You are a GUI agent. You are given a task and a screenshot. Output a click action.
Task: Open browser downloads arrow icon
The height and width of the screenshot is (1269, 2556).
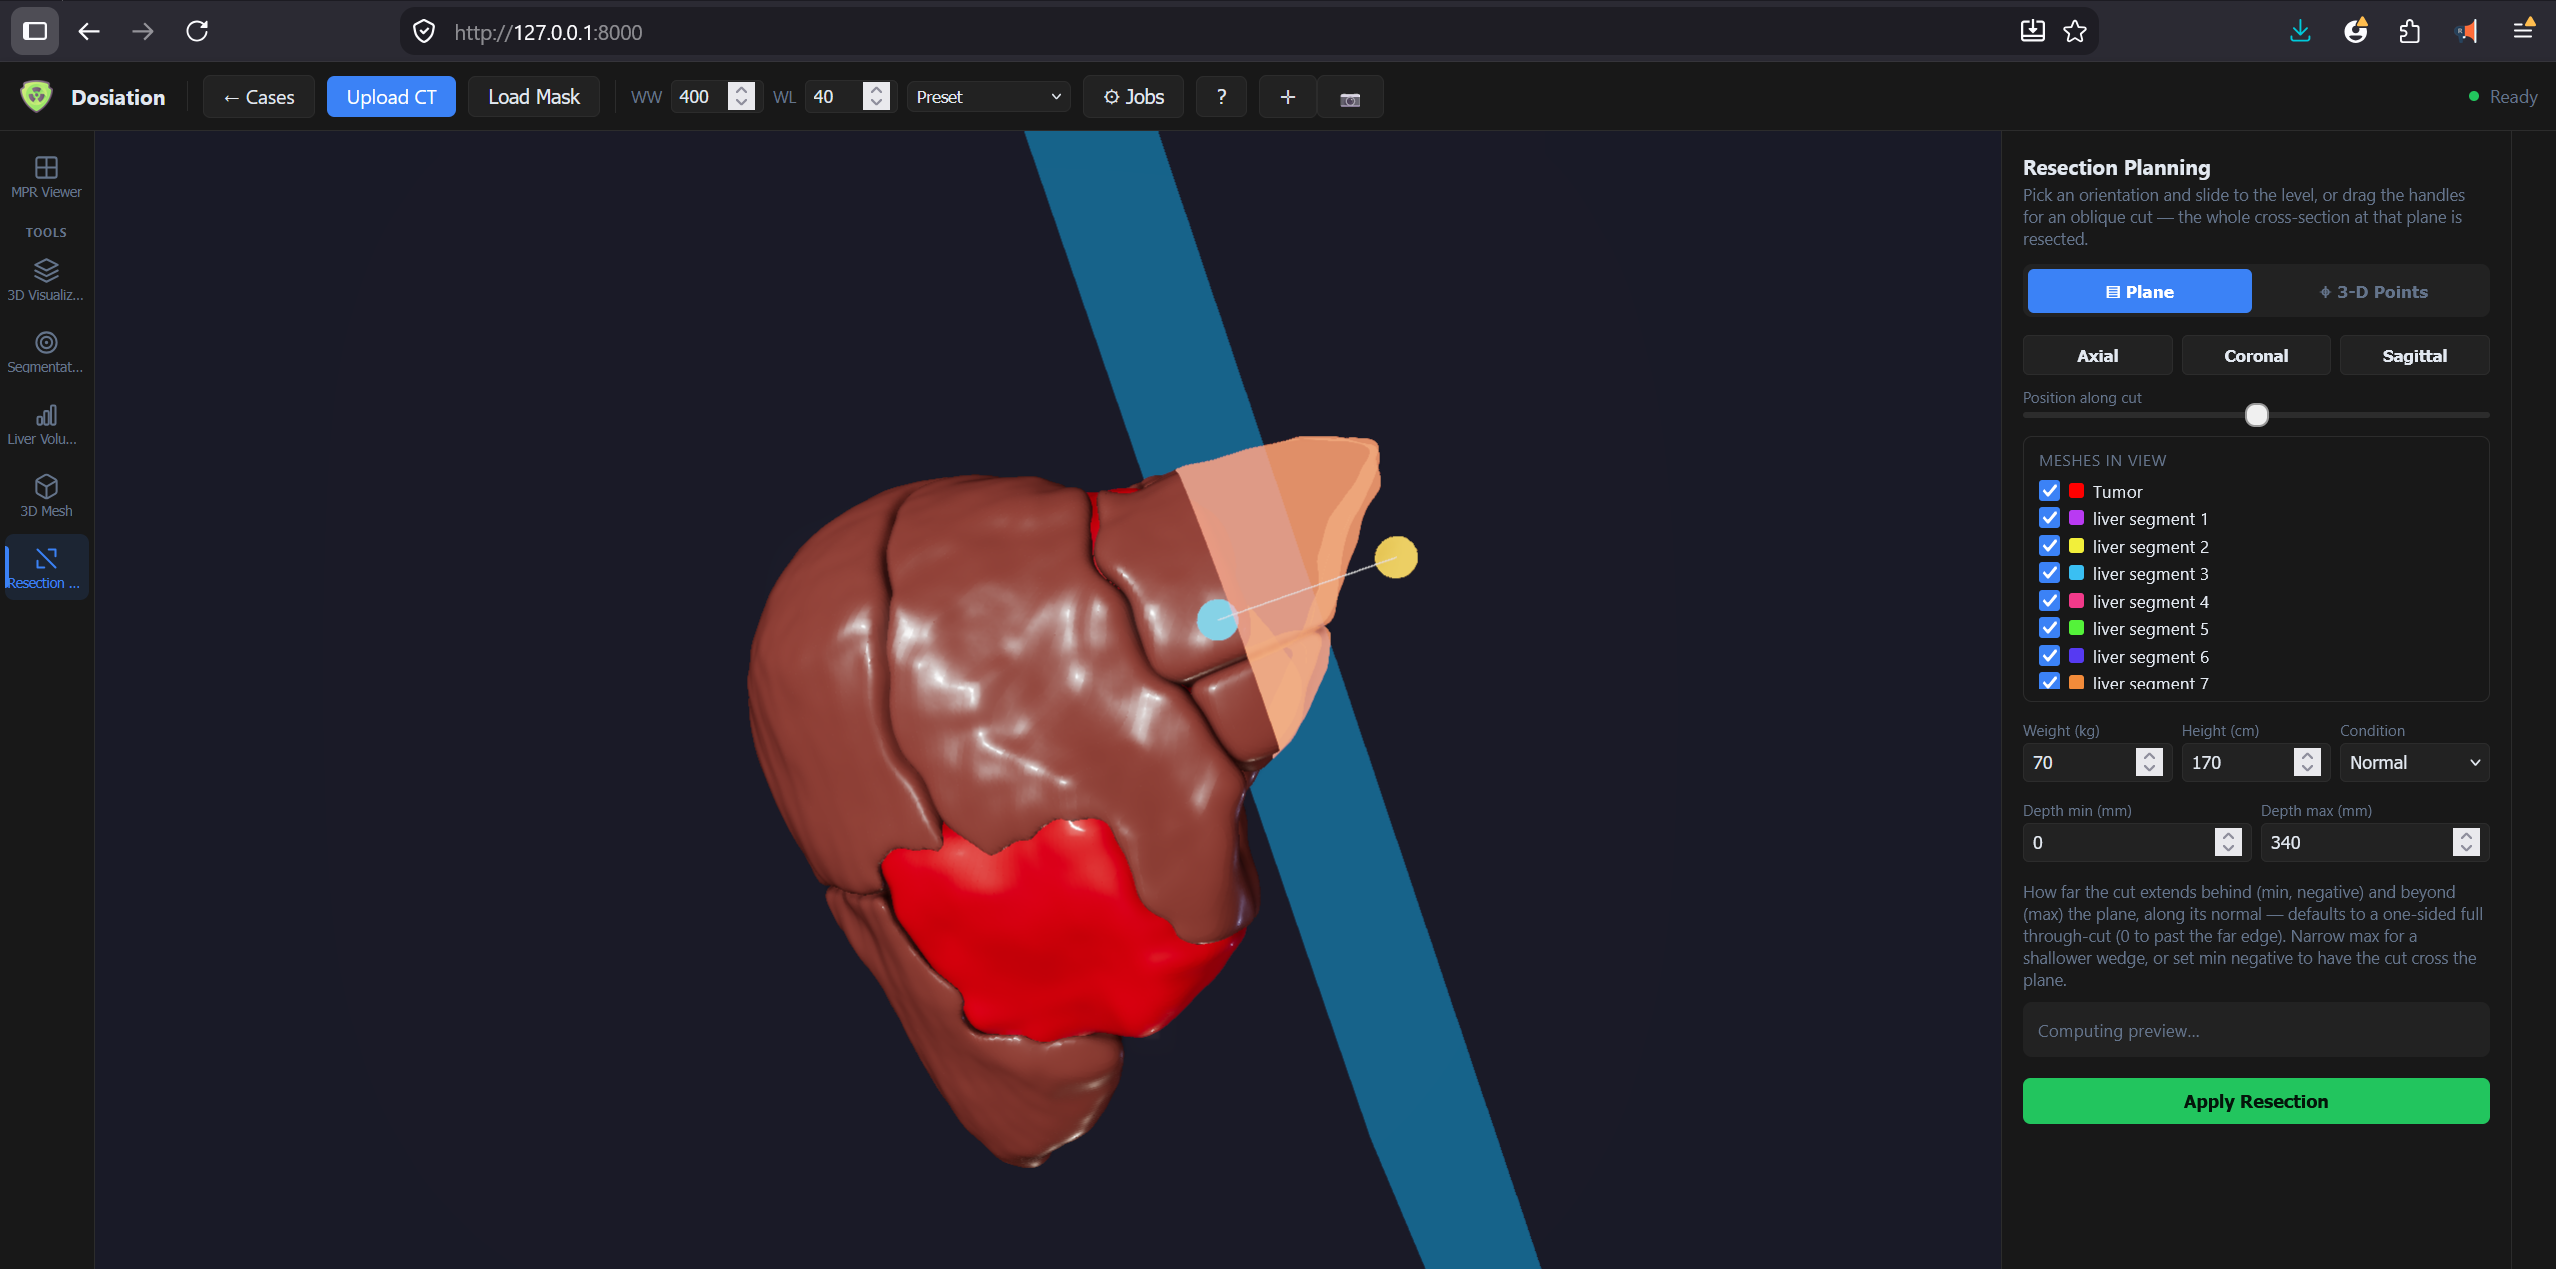coord(2300,31)
